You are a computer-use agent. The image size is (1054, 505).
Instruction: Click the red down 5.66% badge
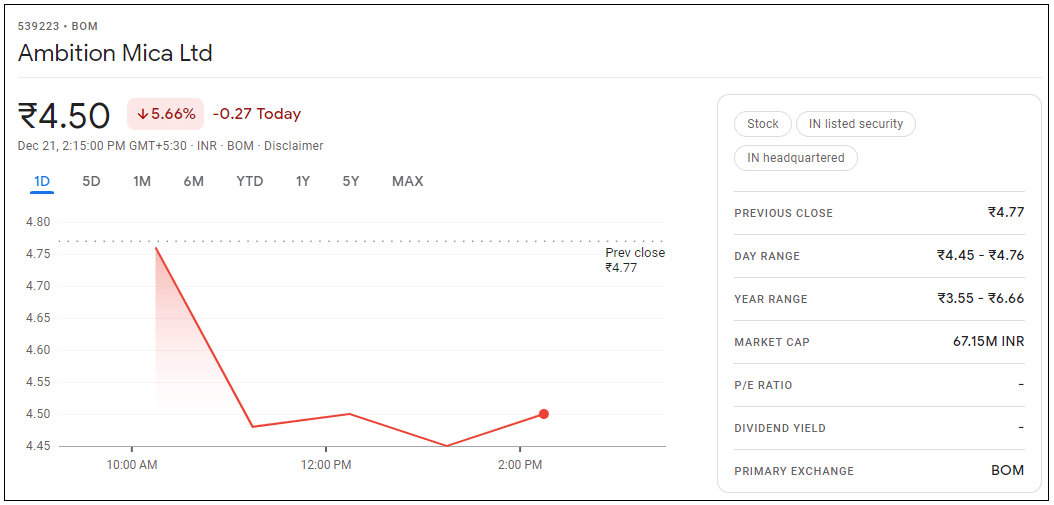tap(165, 114)
